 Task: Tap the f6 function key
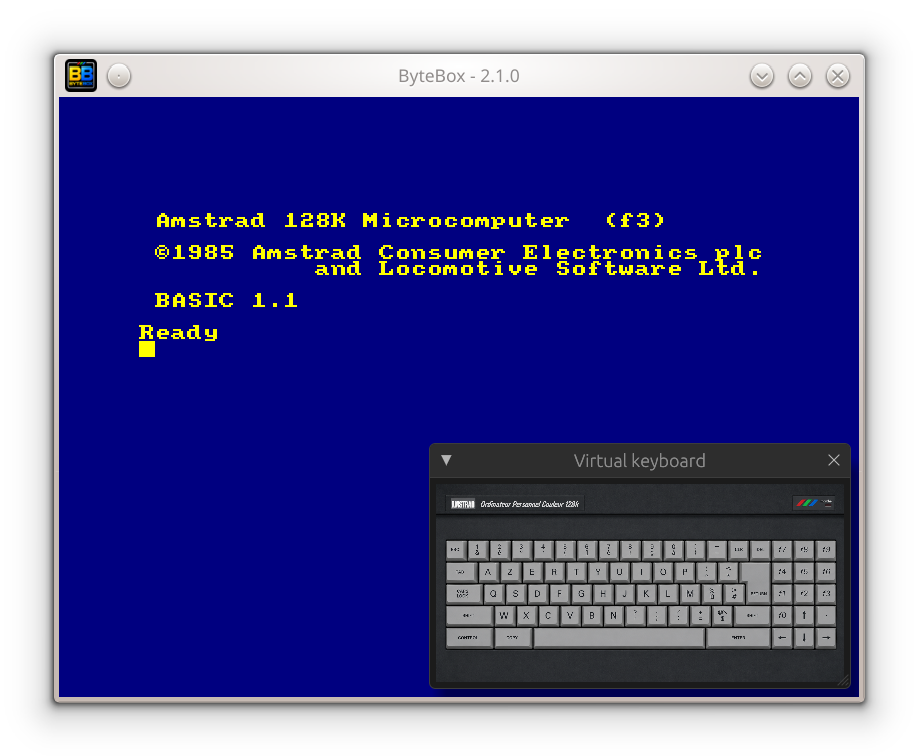point(825,572)
